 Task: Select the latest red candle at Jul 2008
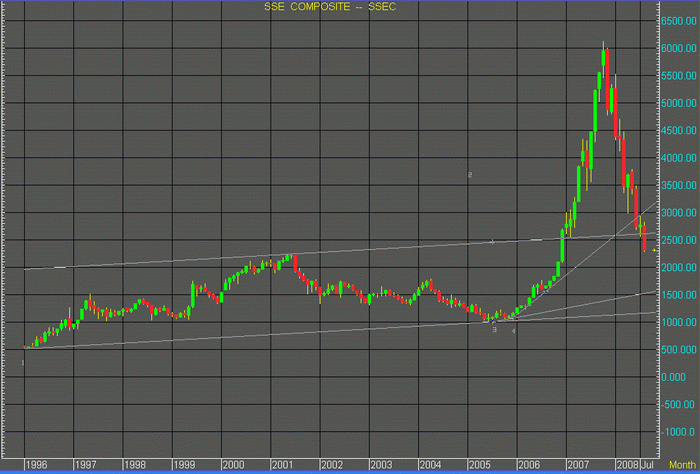[x=644, y=238]
